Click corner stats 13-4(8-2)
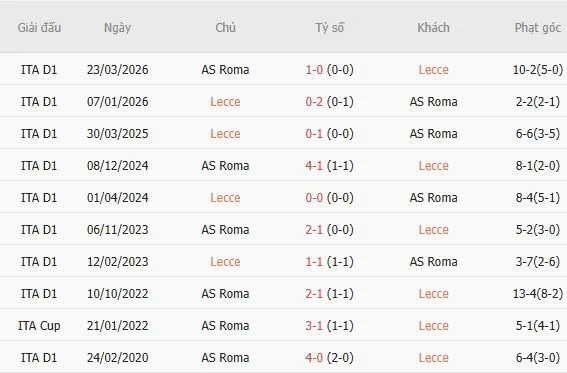The height and width of the screenshot is (373, 567). (538, 294)
